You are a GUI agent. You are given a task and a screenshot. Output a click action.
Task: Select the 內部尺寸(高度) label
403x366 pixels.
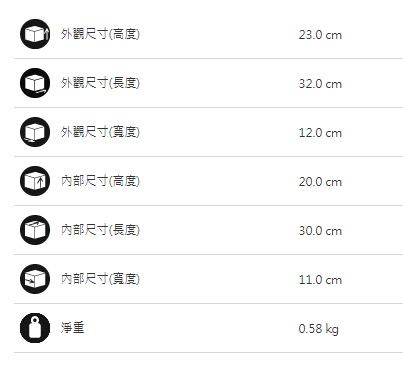click(100, 181)
